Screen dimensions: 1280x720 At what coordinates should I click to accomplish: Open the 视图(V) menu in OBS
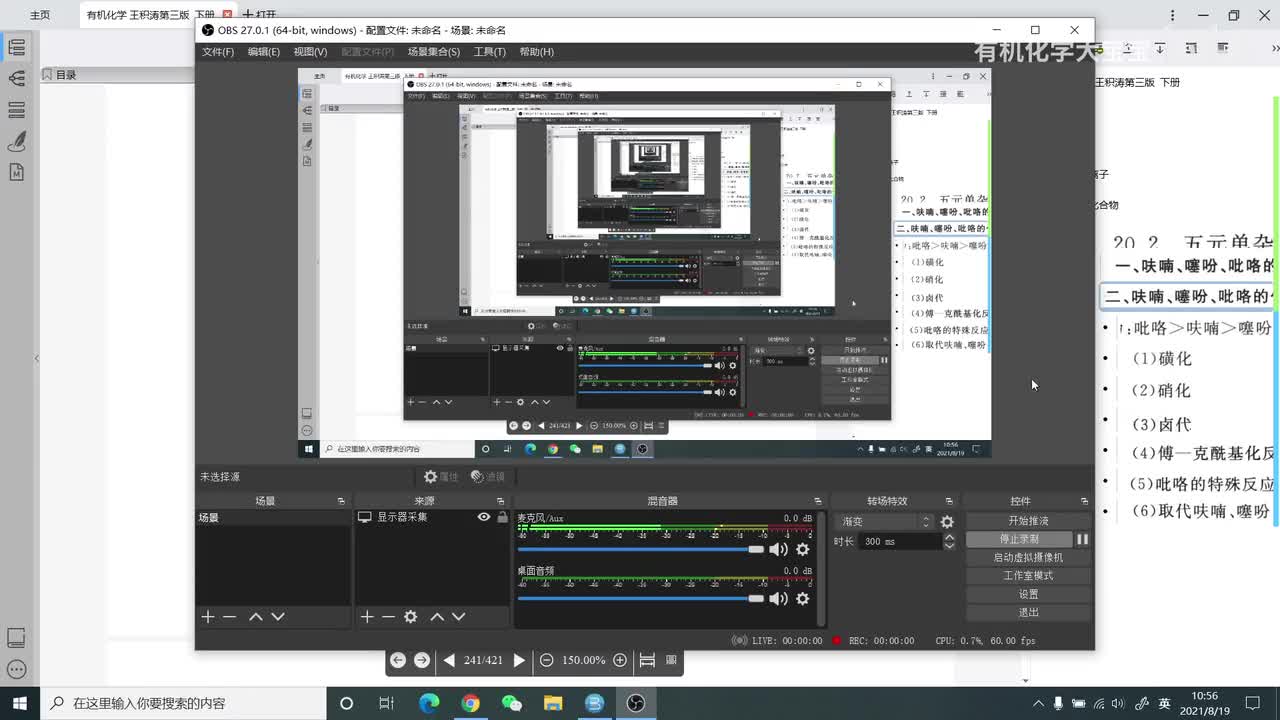point(310,52)
